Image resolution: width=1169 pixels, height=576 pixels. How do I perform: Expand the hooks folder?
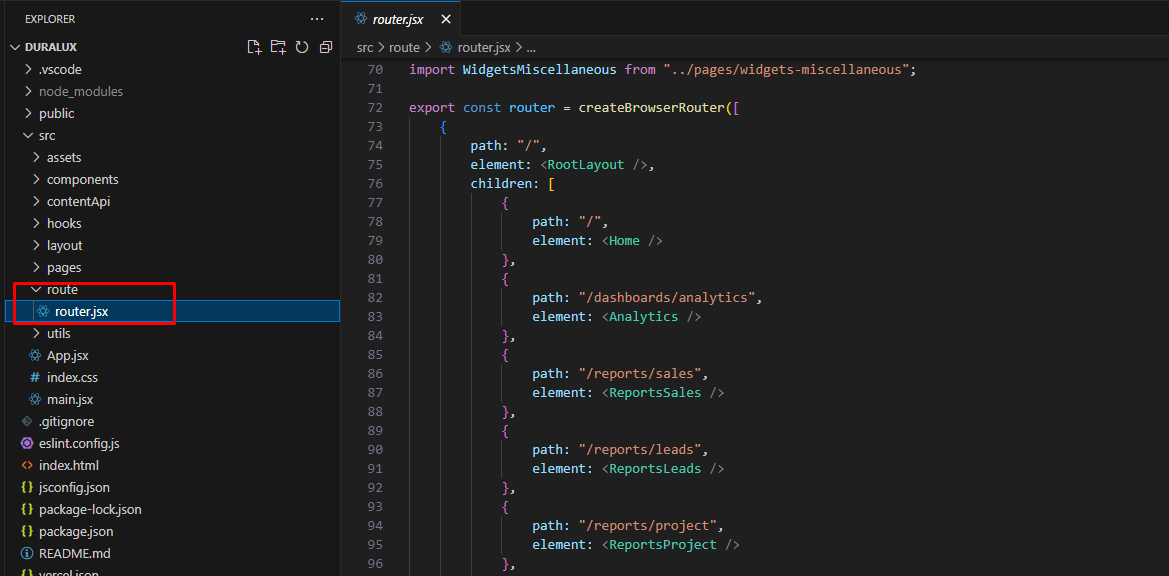37,224
